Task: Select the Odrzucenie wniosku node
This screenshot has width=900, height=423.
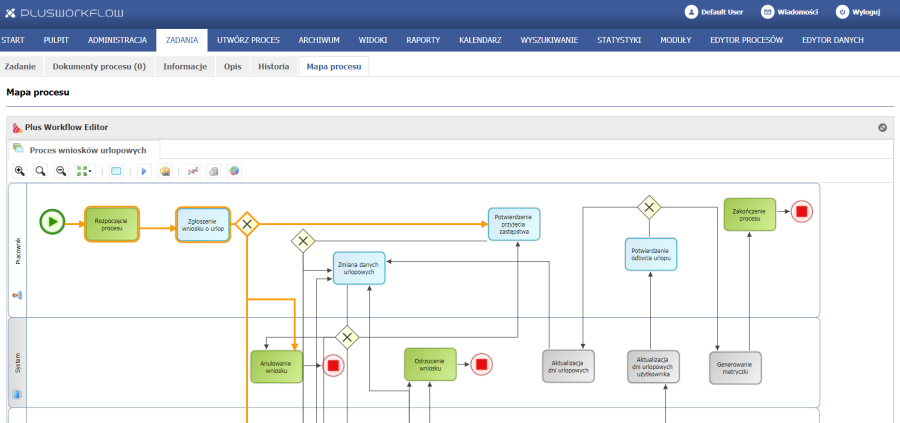Action: click(430, 364)
